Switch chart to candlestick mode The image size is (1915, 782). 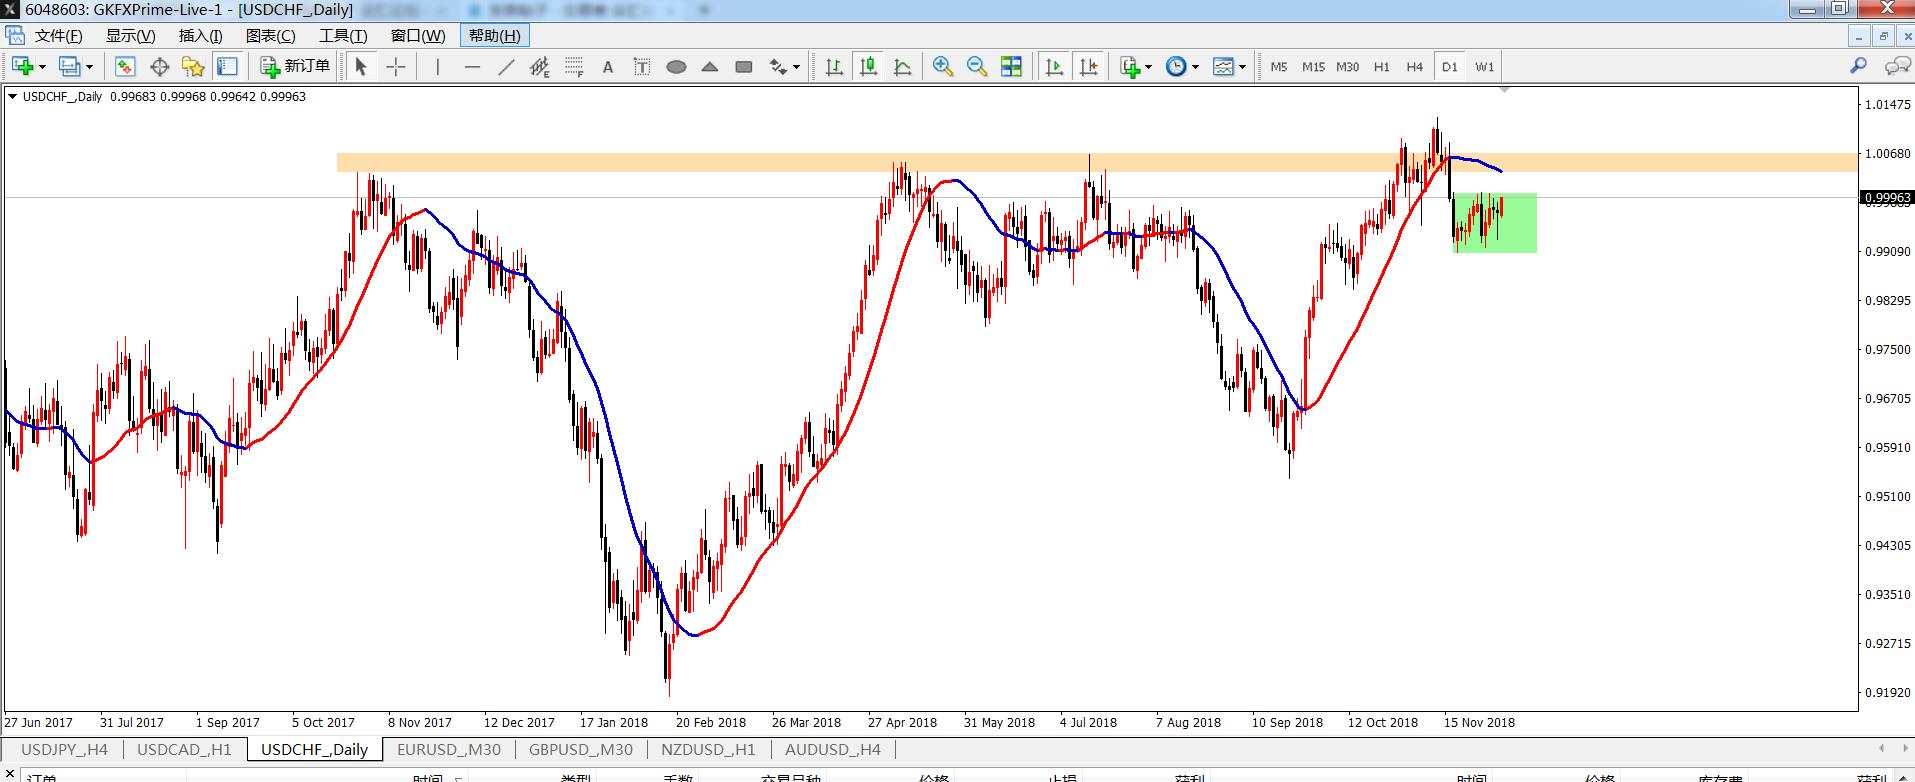(x=868, y=67)
